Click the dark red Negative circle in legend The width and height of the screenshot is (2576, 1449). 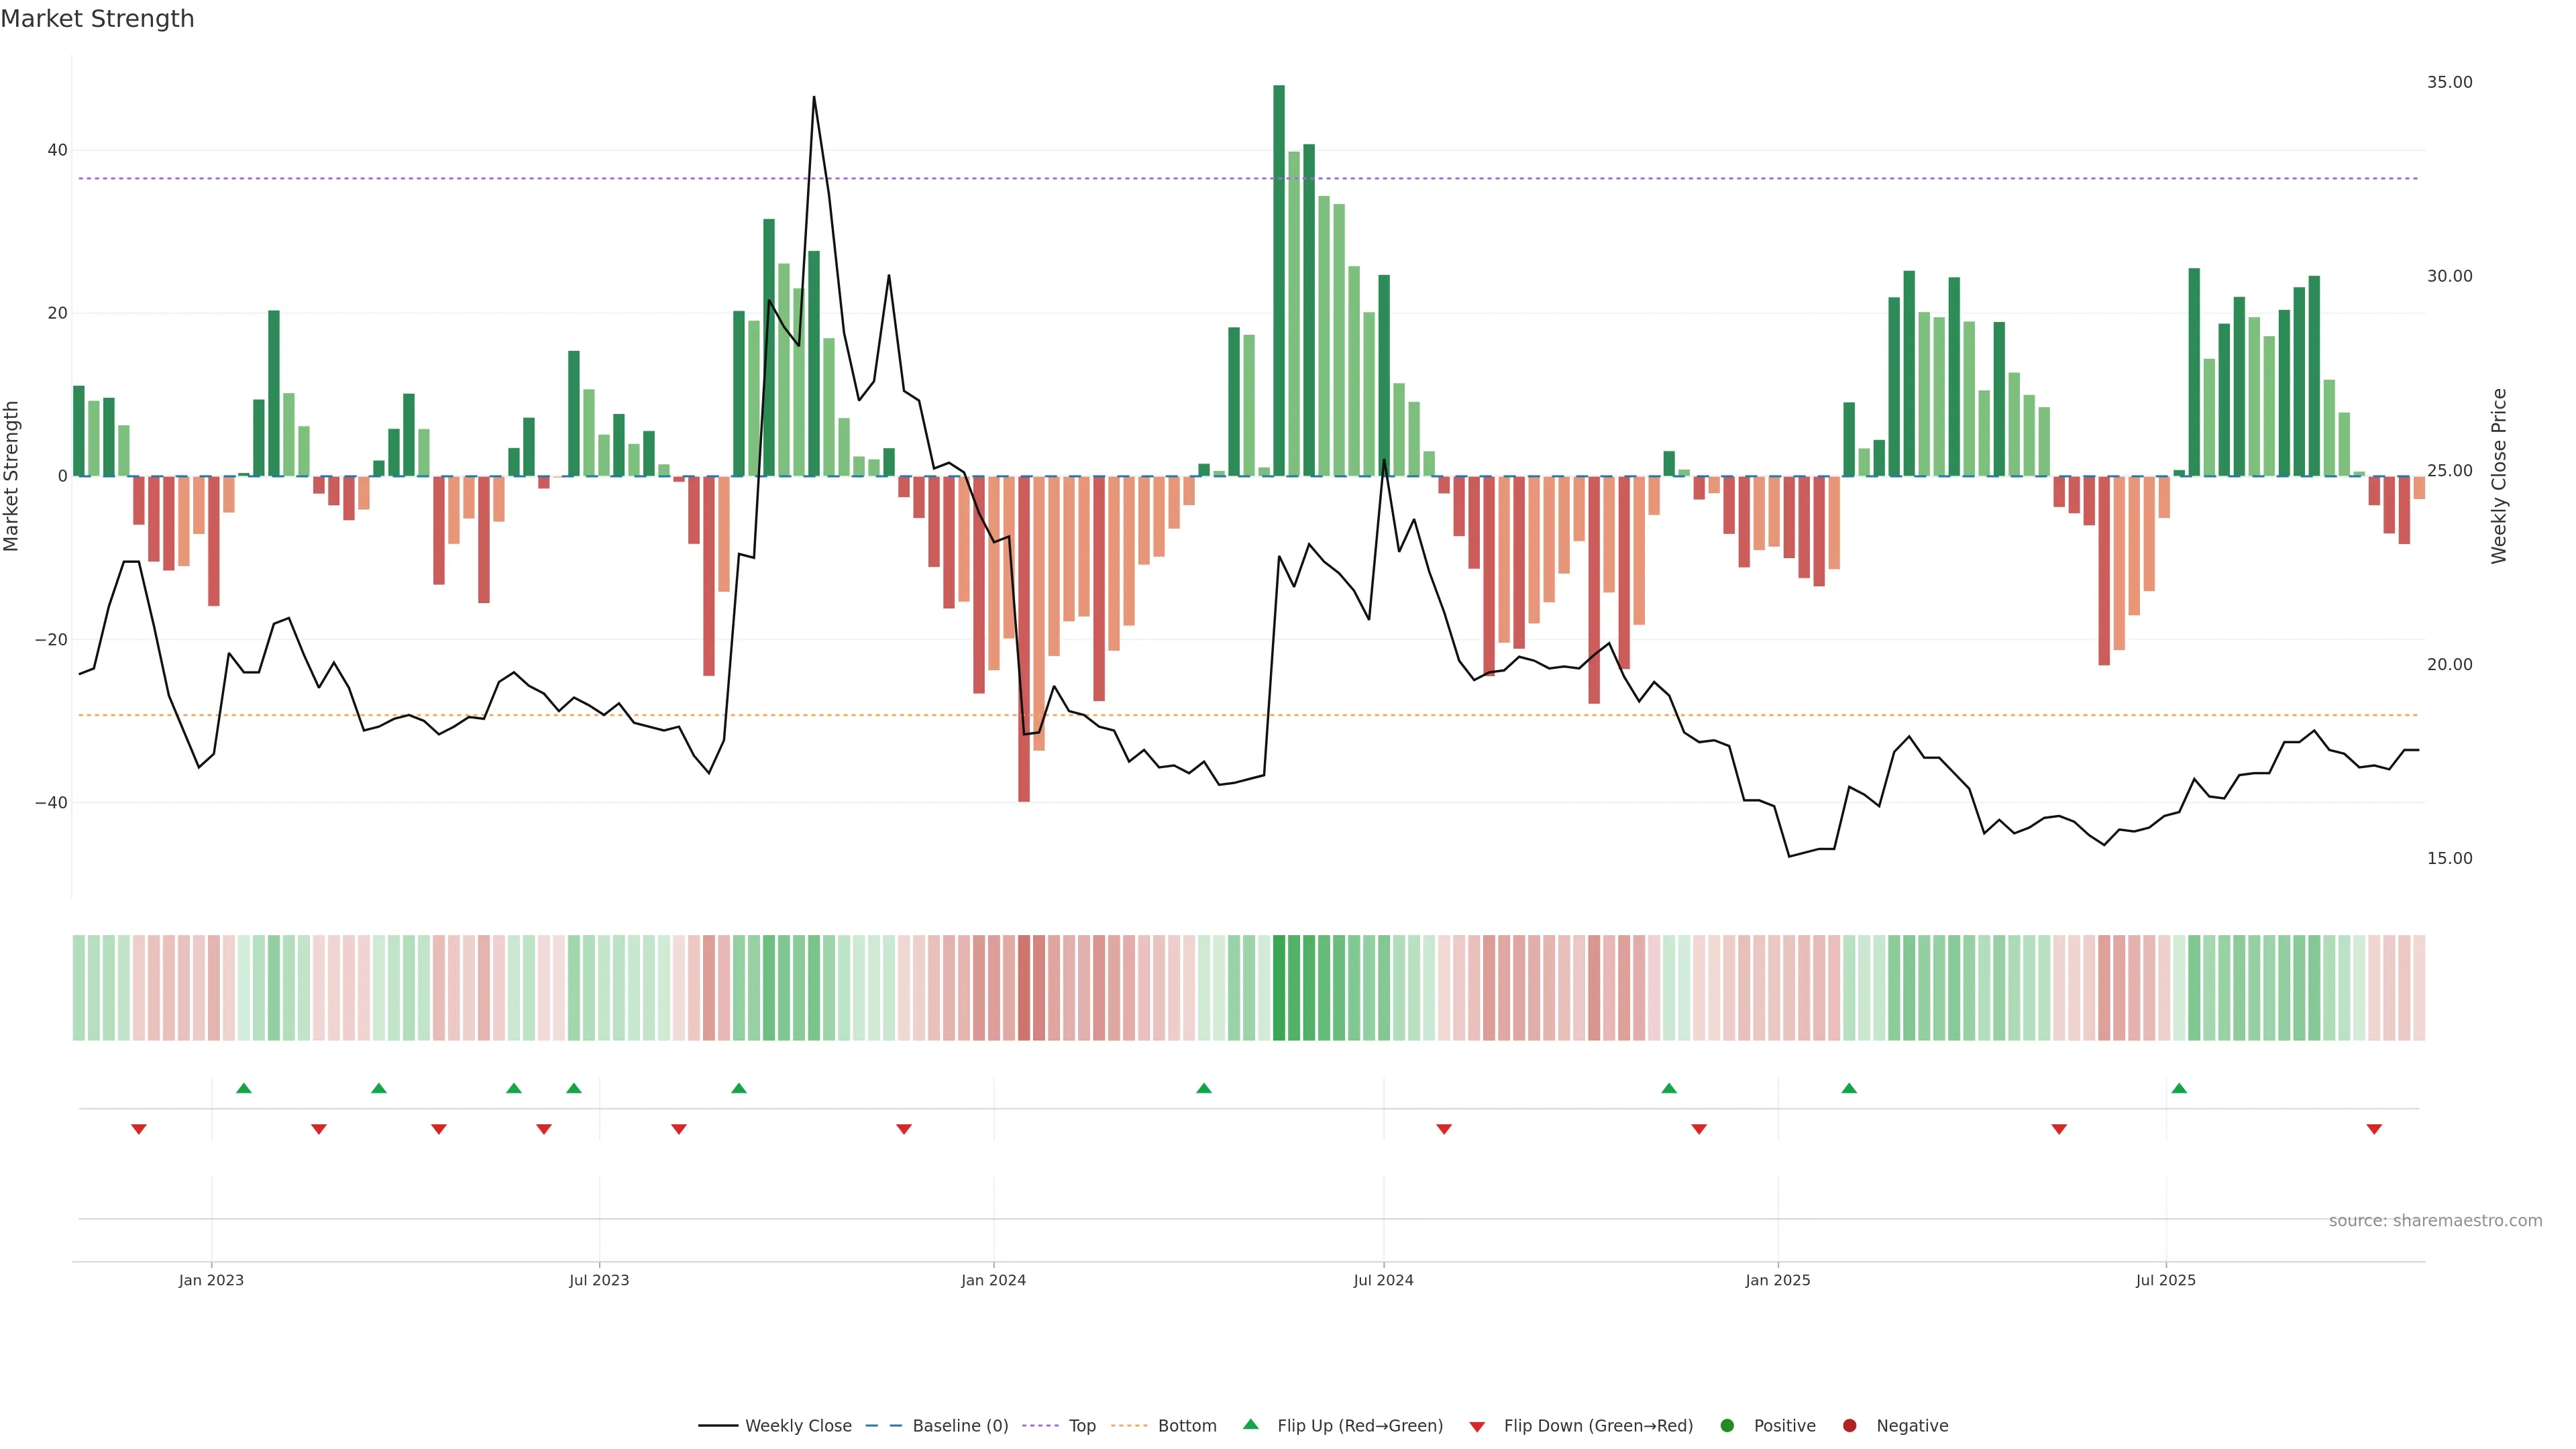point(1849,1425)
